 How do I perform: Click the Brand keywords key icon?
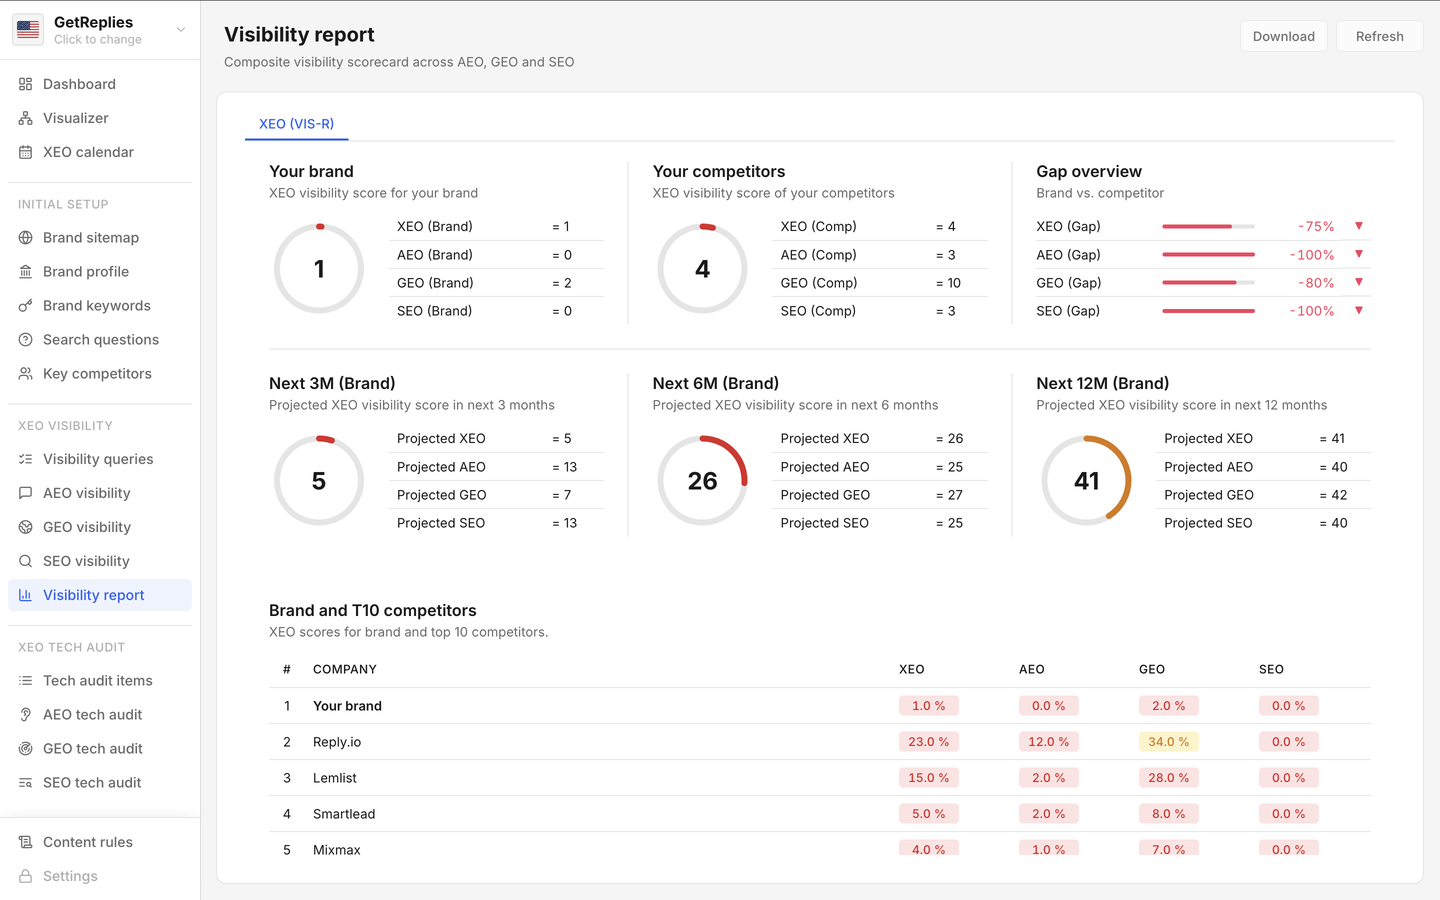coord(26,306)
